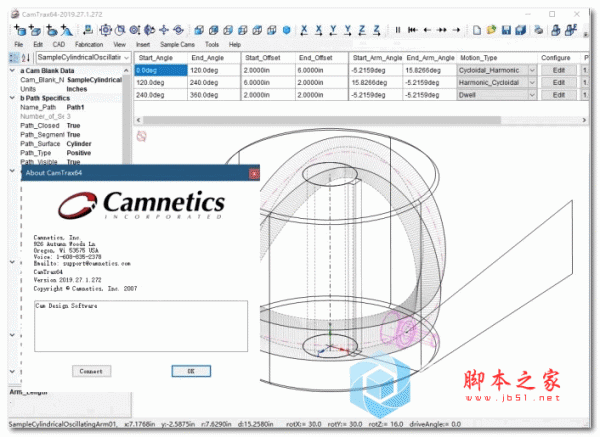600x437 pixels.
Task: Rotate view about X right arrow icon
Action: click(x=319, y=30)
